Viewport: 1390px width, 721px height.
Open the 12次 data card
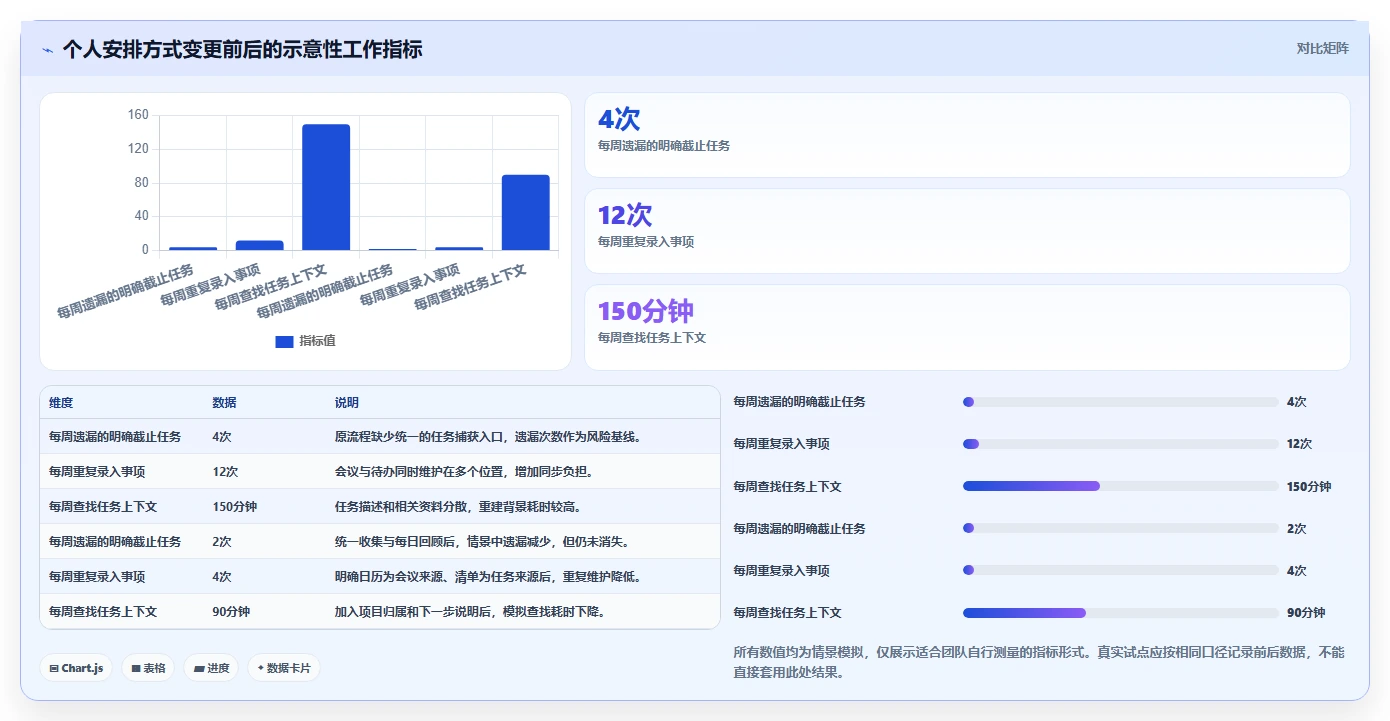pyautogui.click(x=967, y=231)
